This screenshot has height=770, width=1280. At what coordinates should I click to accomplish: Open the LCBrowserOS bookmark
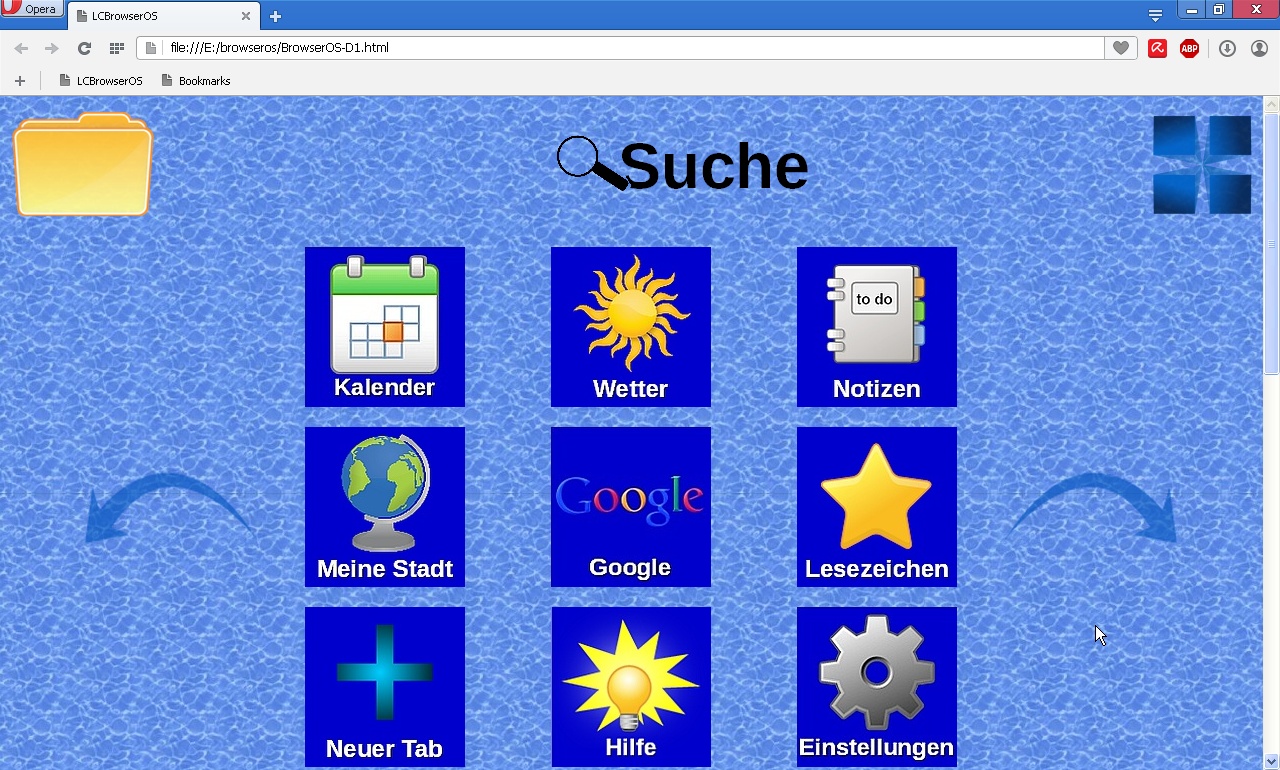(101, 81)
